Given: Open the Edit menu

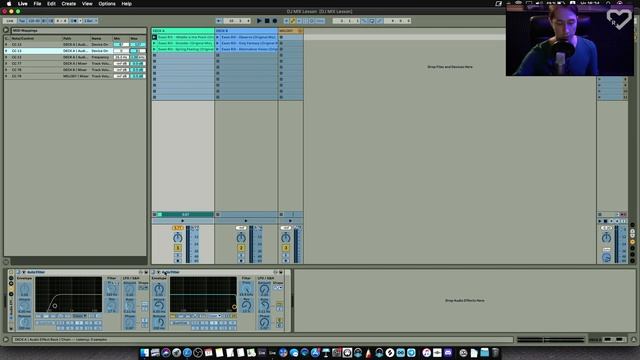Looking at the screenshot, I should 51,4.
